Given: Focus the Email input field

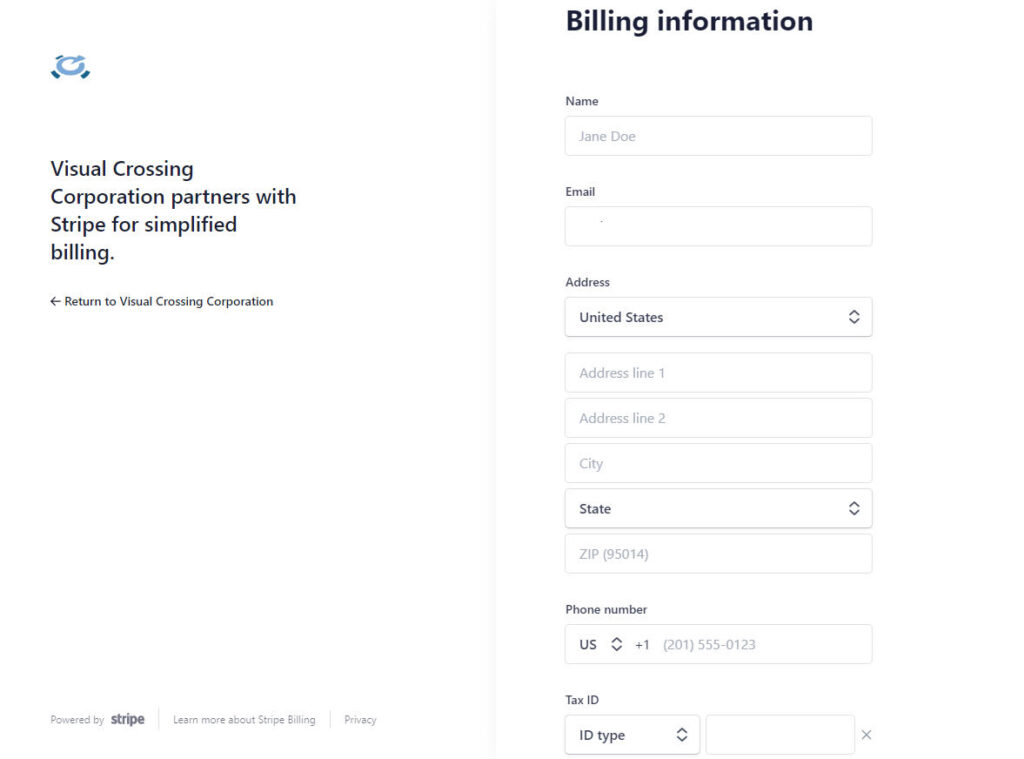Looking at the screenshot, I should click(718, 226).
